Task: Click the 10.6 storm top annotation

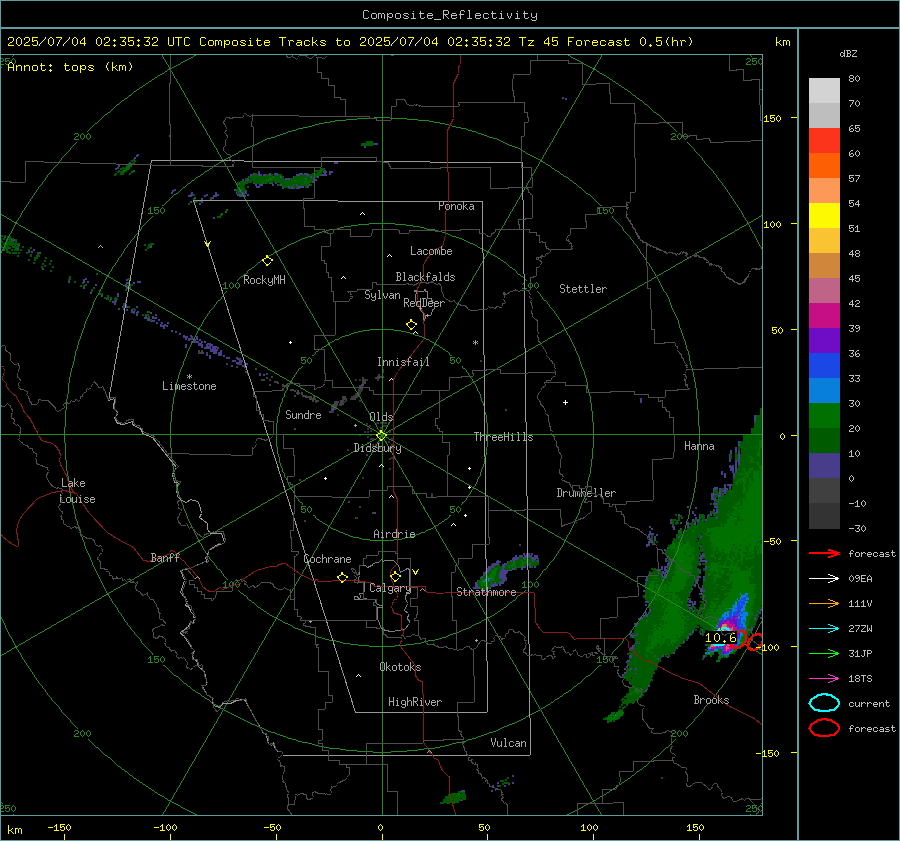Action: click(720, 638)
